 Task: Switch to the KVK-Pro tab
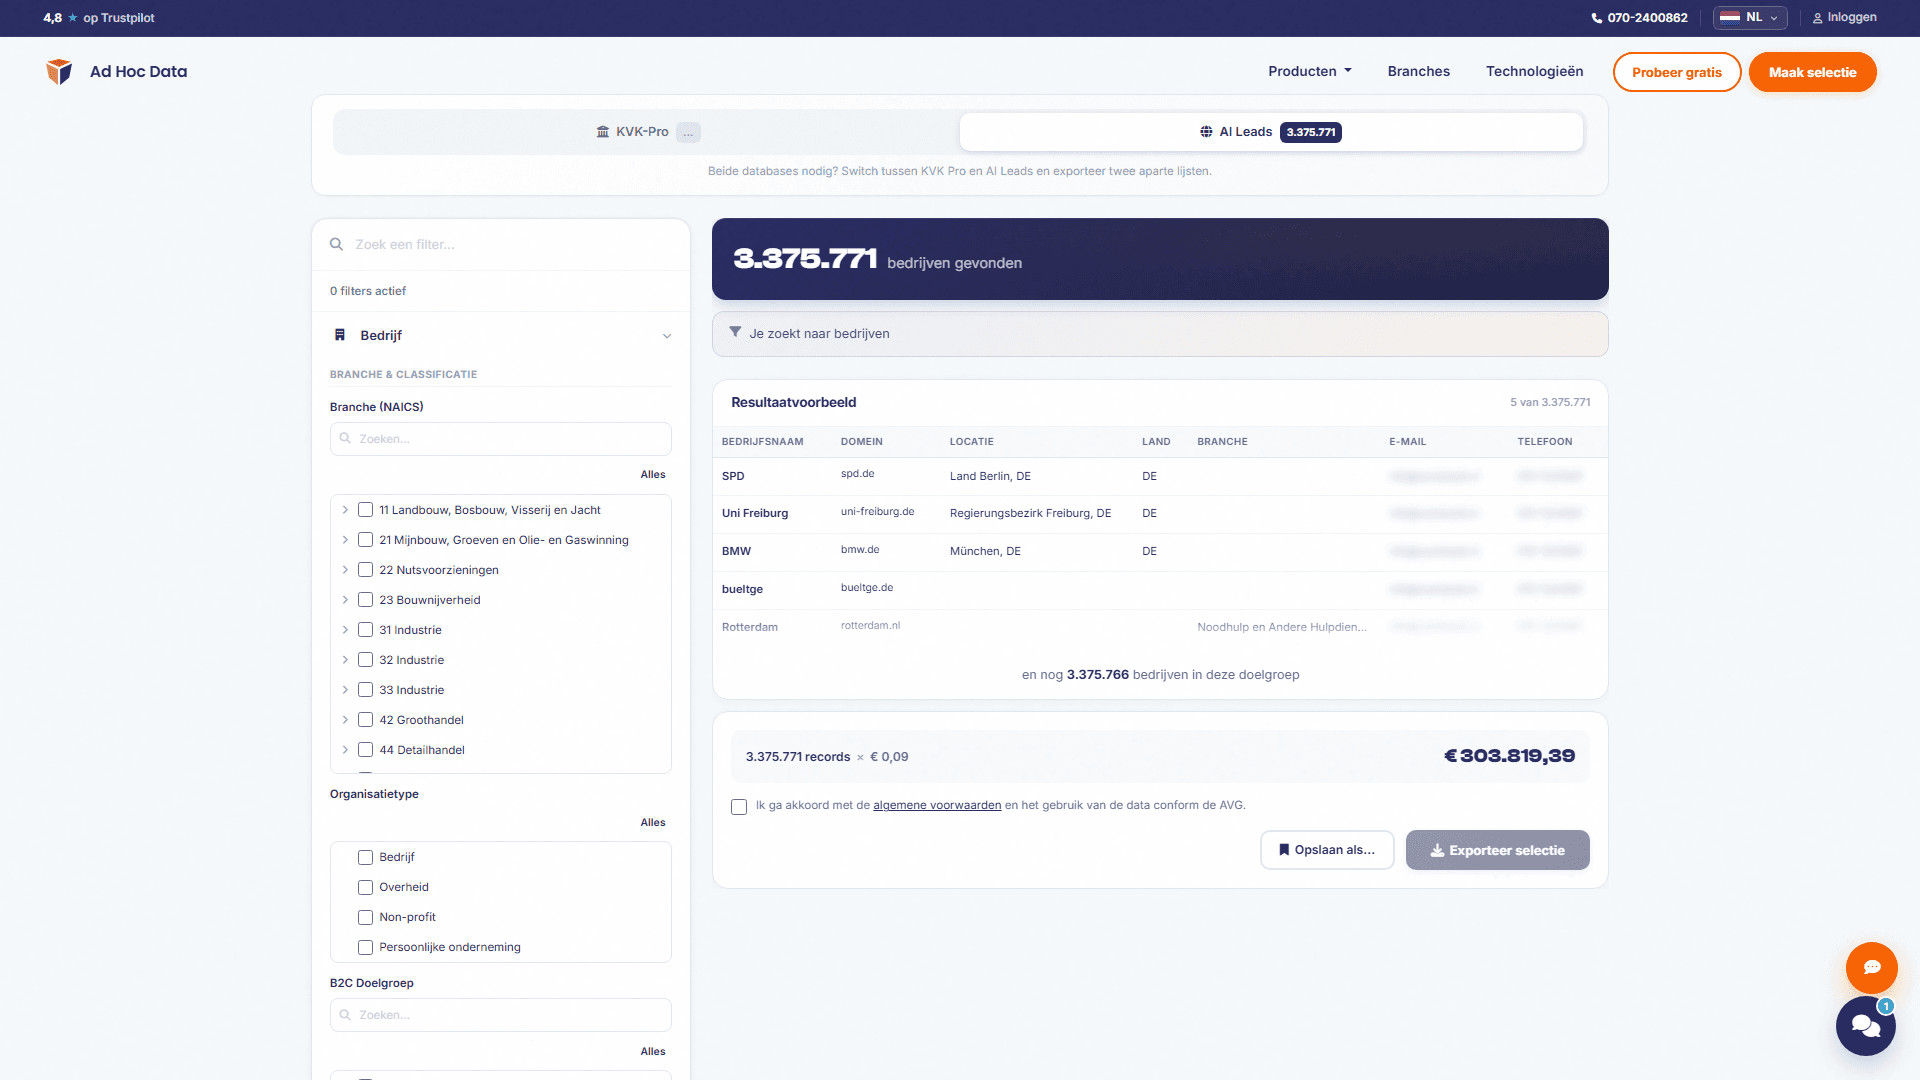click(x=646, y=132)
